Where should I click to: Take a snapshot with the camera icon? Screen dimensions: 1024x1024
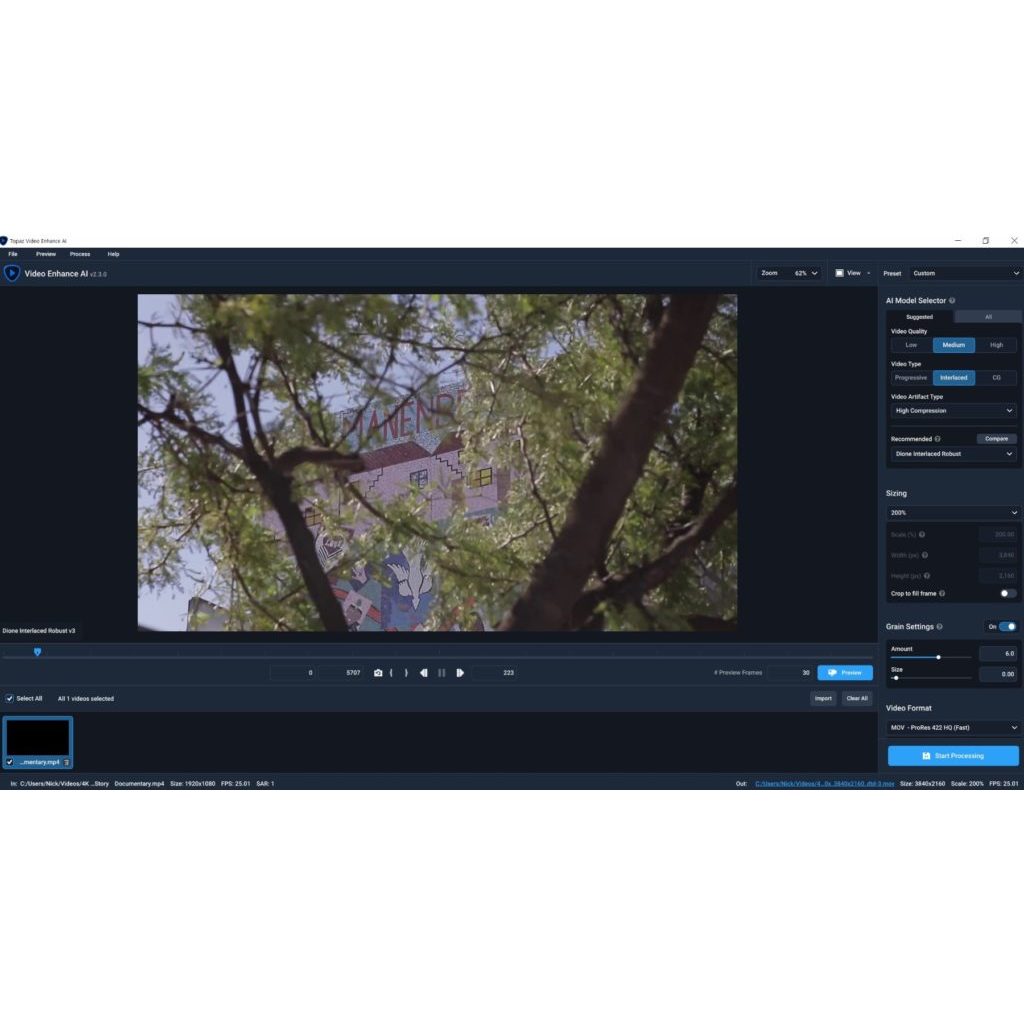click(x=378, y=673)
